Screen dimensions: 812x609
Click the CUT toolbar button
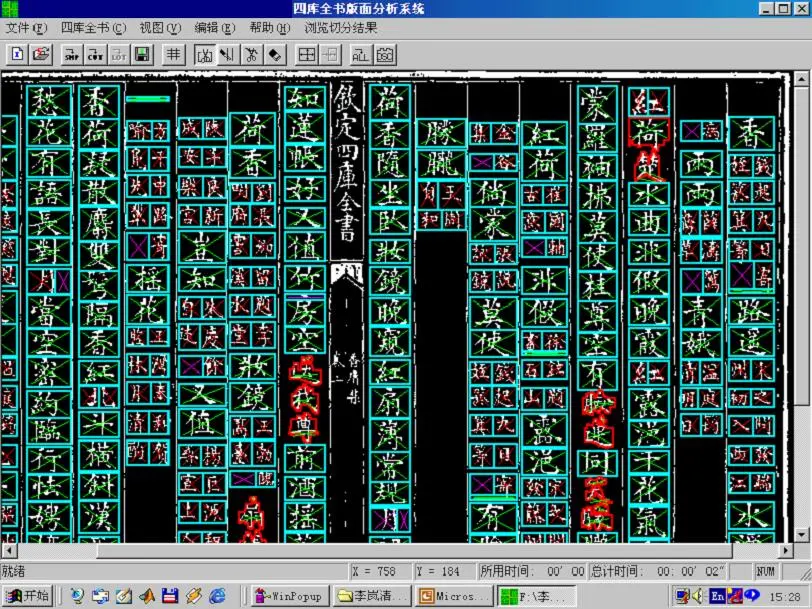coord(96,54)
